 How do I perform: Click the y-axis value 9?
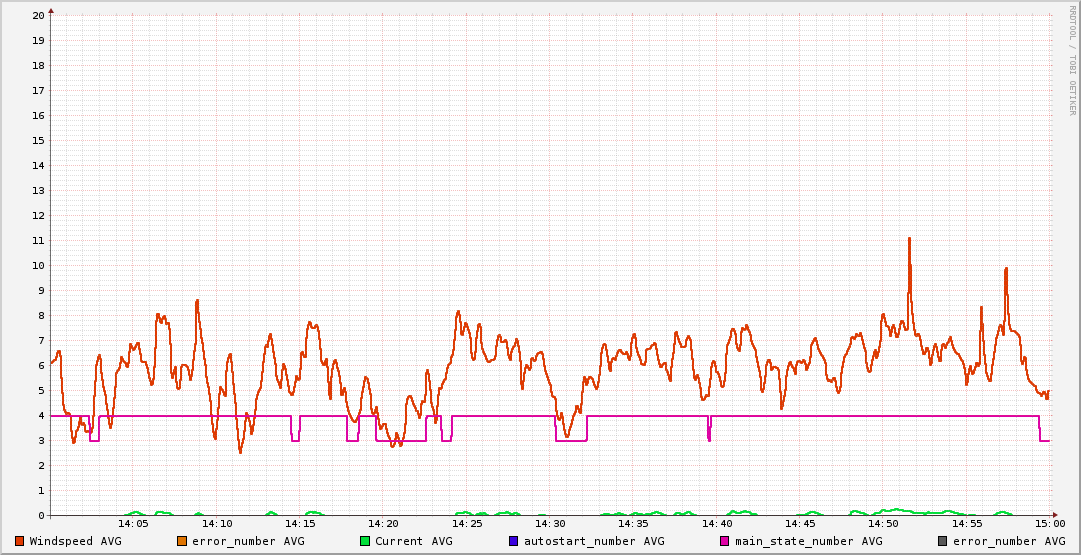click(x=41, y=290)
